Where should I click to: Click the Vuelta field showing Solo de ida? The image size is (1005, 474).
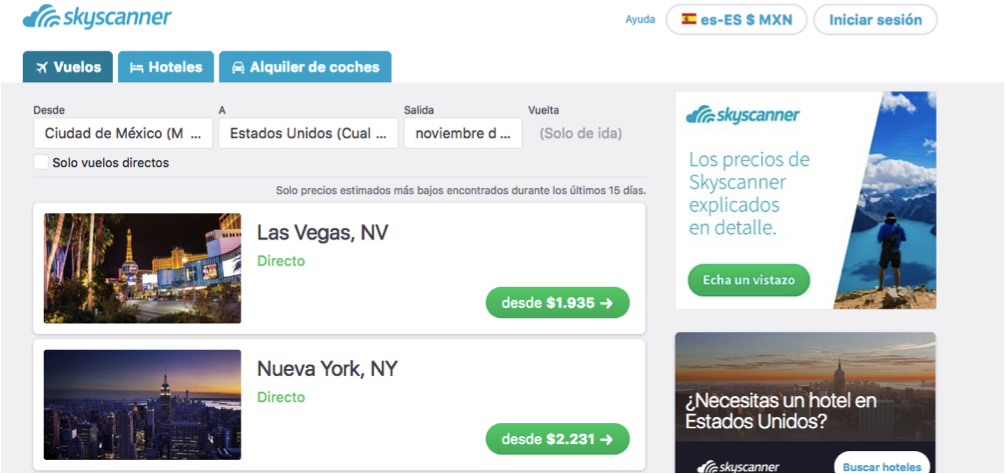coord(581,133)
